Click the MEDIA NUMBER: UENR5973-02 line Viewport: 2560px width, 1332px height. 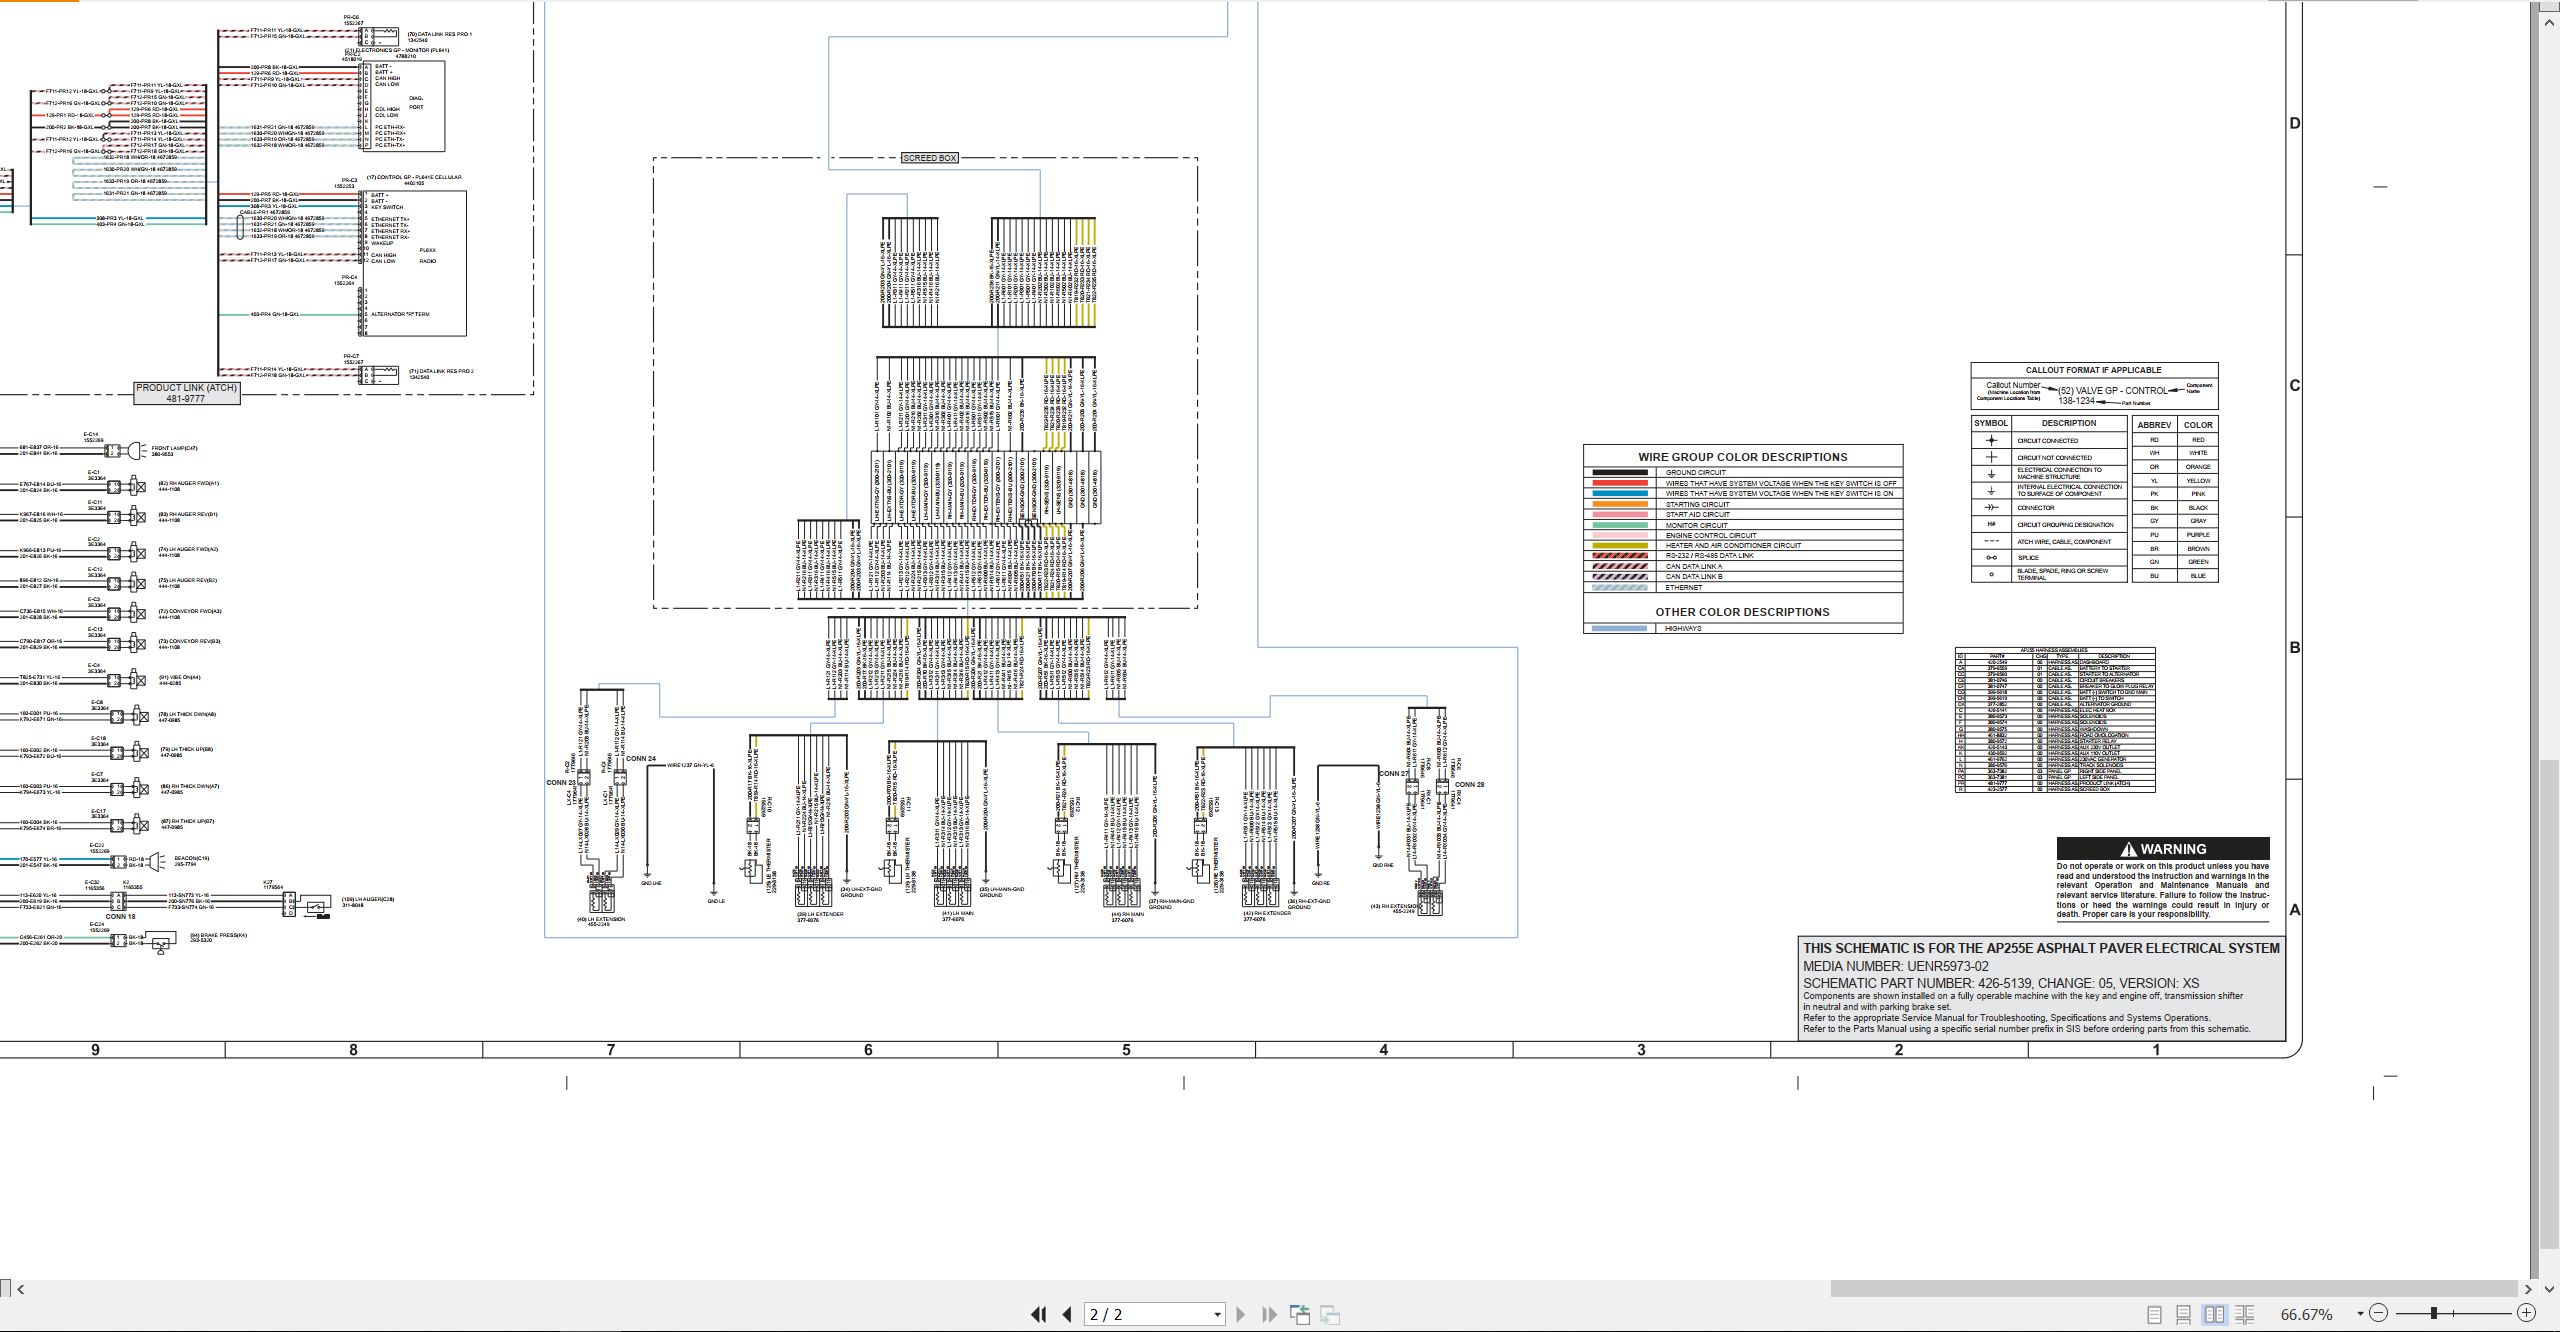click(1895, 966)
